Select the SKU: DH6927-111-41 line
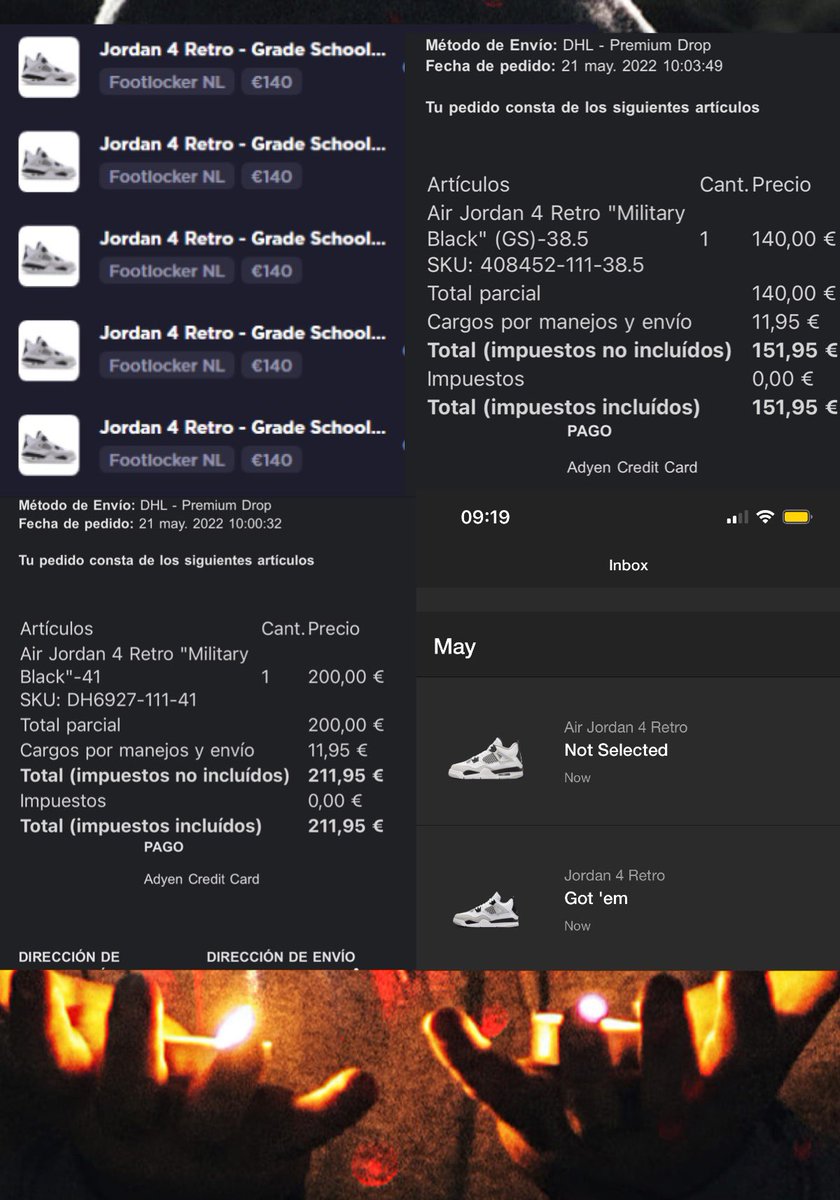 108,700
